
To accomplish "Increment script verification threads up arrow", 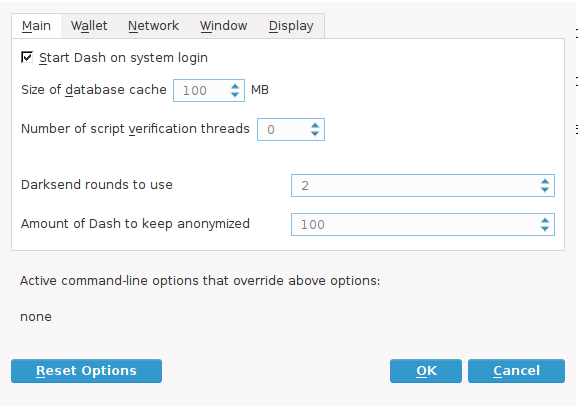I will tap(315, 126).
